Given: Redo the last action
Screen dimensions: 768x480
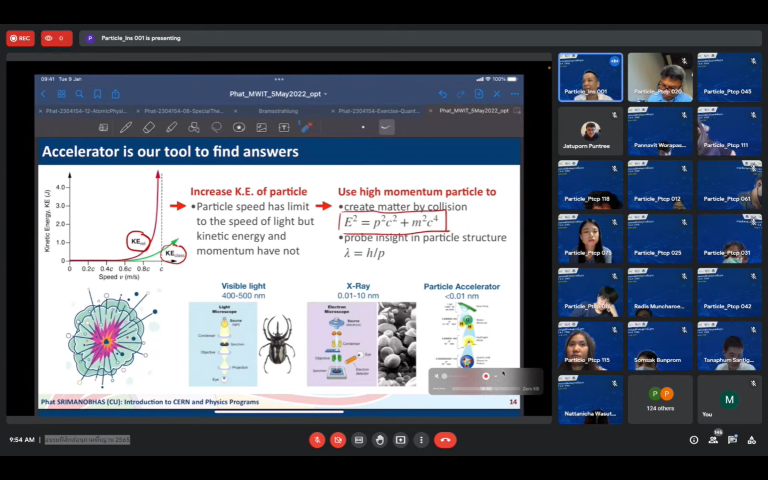Looking at the screenshot, I should (460, 94).
